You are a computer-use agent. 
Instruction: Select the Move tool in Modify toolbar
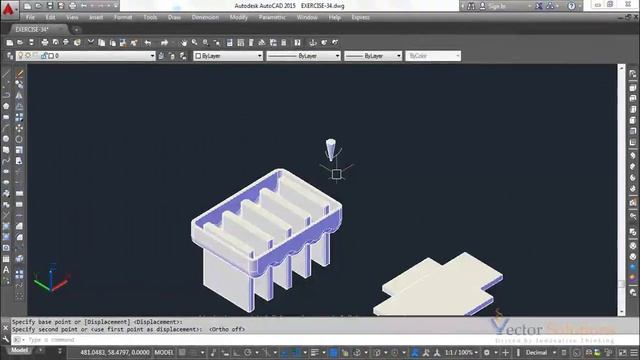pyautogui.click(x=19, y=128)
